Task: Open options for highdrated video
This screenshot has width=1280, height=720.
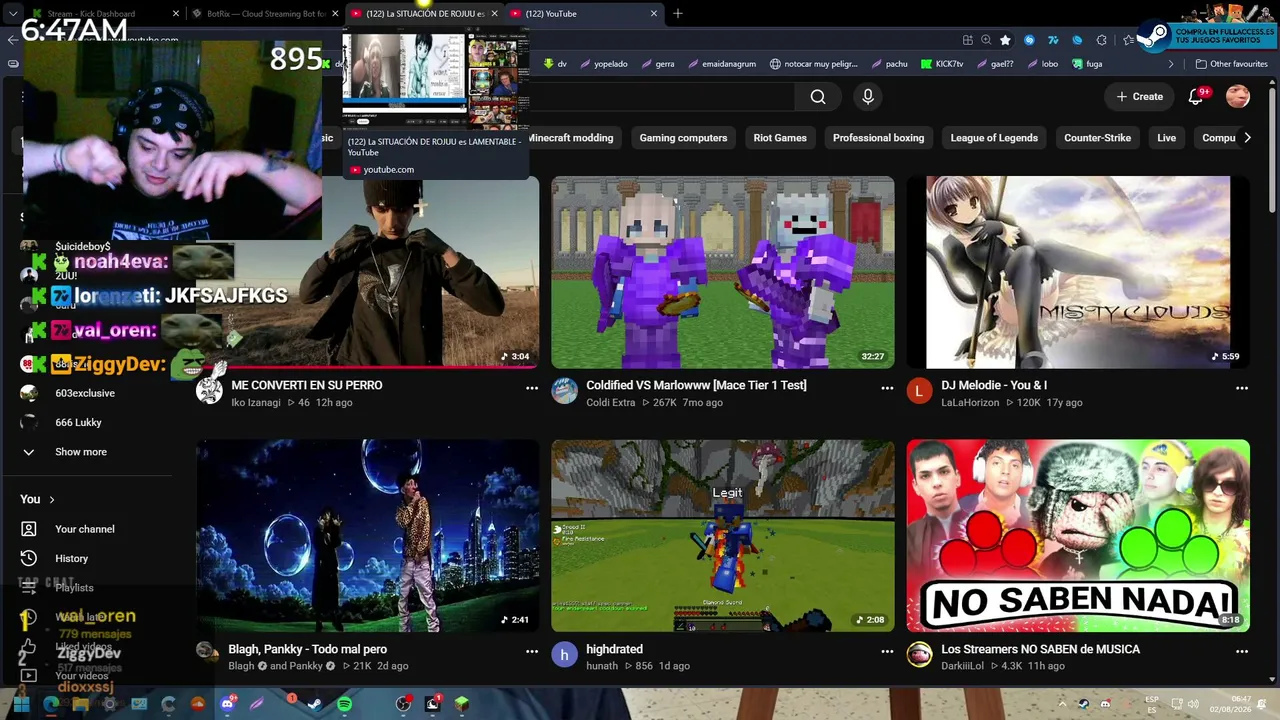Action: (x=887, y=651)
